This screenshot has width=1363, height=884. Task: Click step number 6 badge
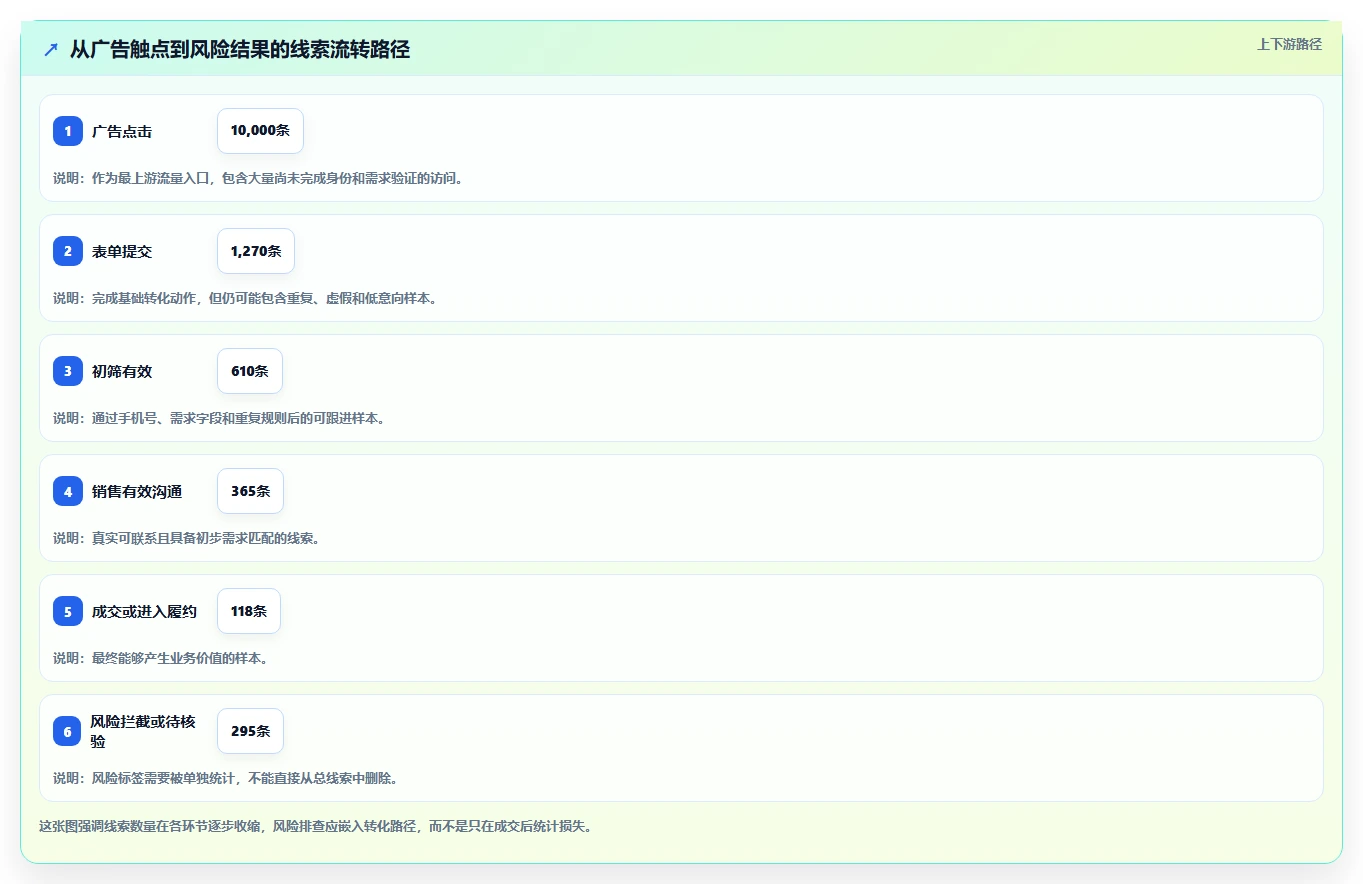click(68, 731)
